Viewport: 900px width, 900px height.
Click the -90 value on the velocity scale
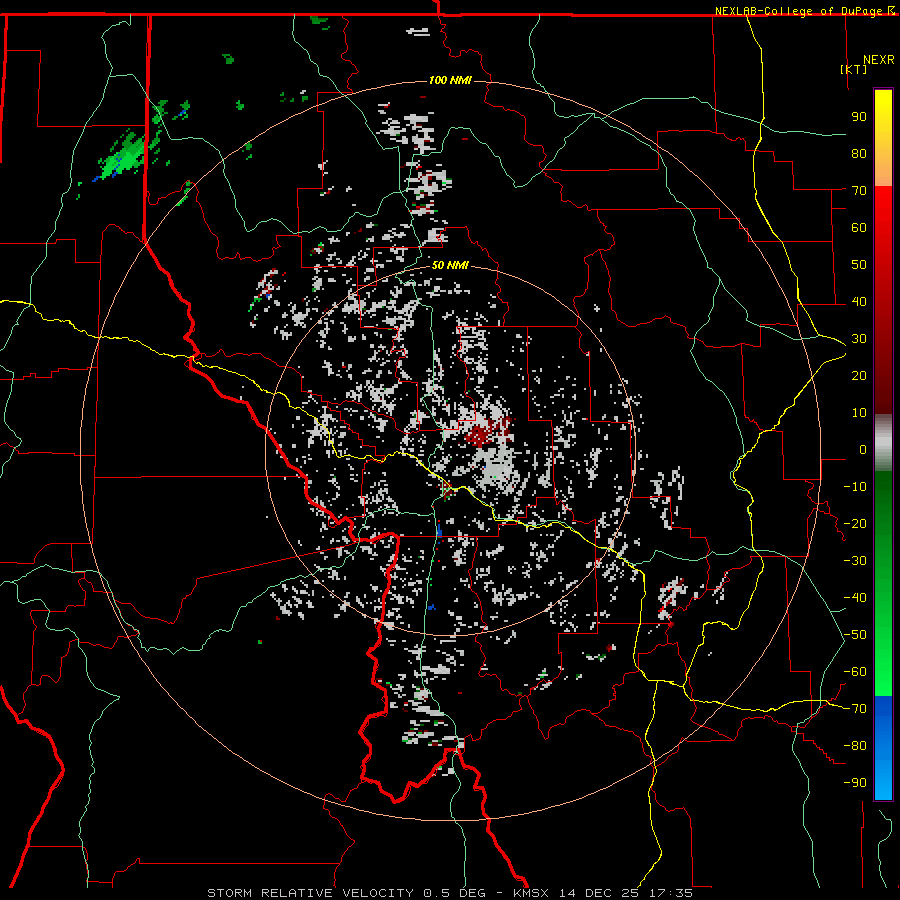[855, 783]
